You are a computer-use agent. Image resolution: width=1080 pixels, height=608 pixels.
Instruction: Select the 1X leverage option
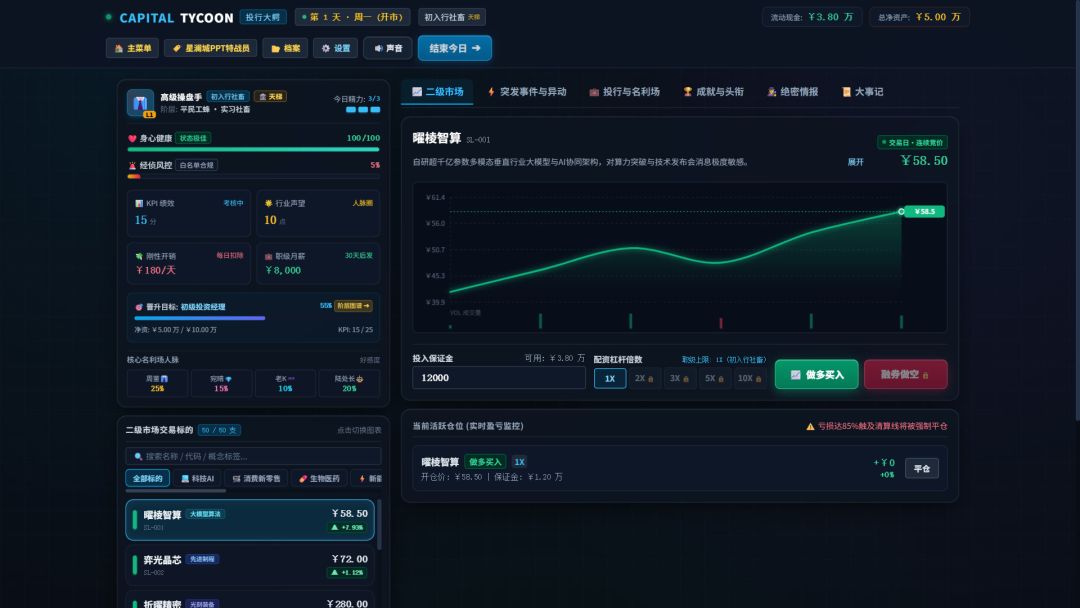click(x=610, y=378)
